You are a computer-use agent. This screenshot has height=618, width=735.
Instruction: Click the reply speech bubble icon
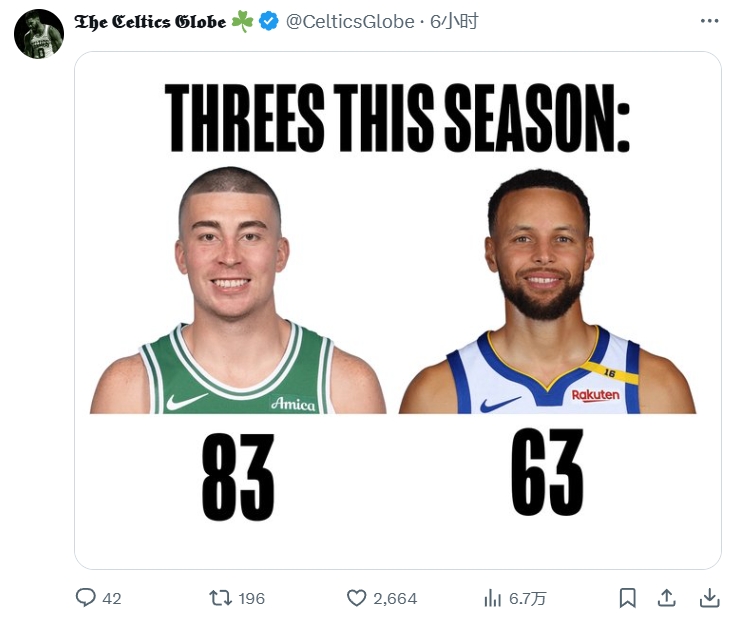click(86, 598)
